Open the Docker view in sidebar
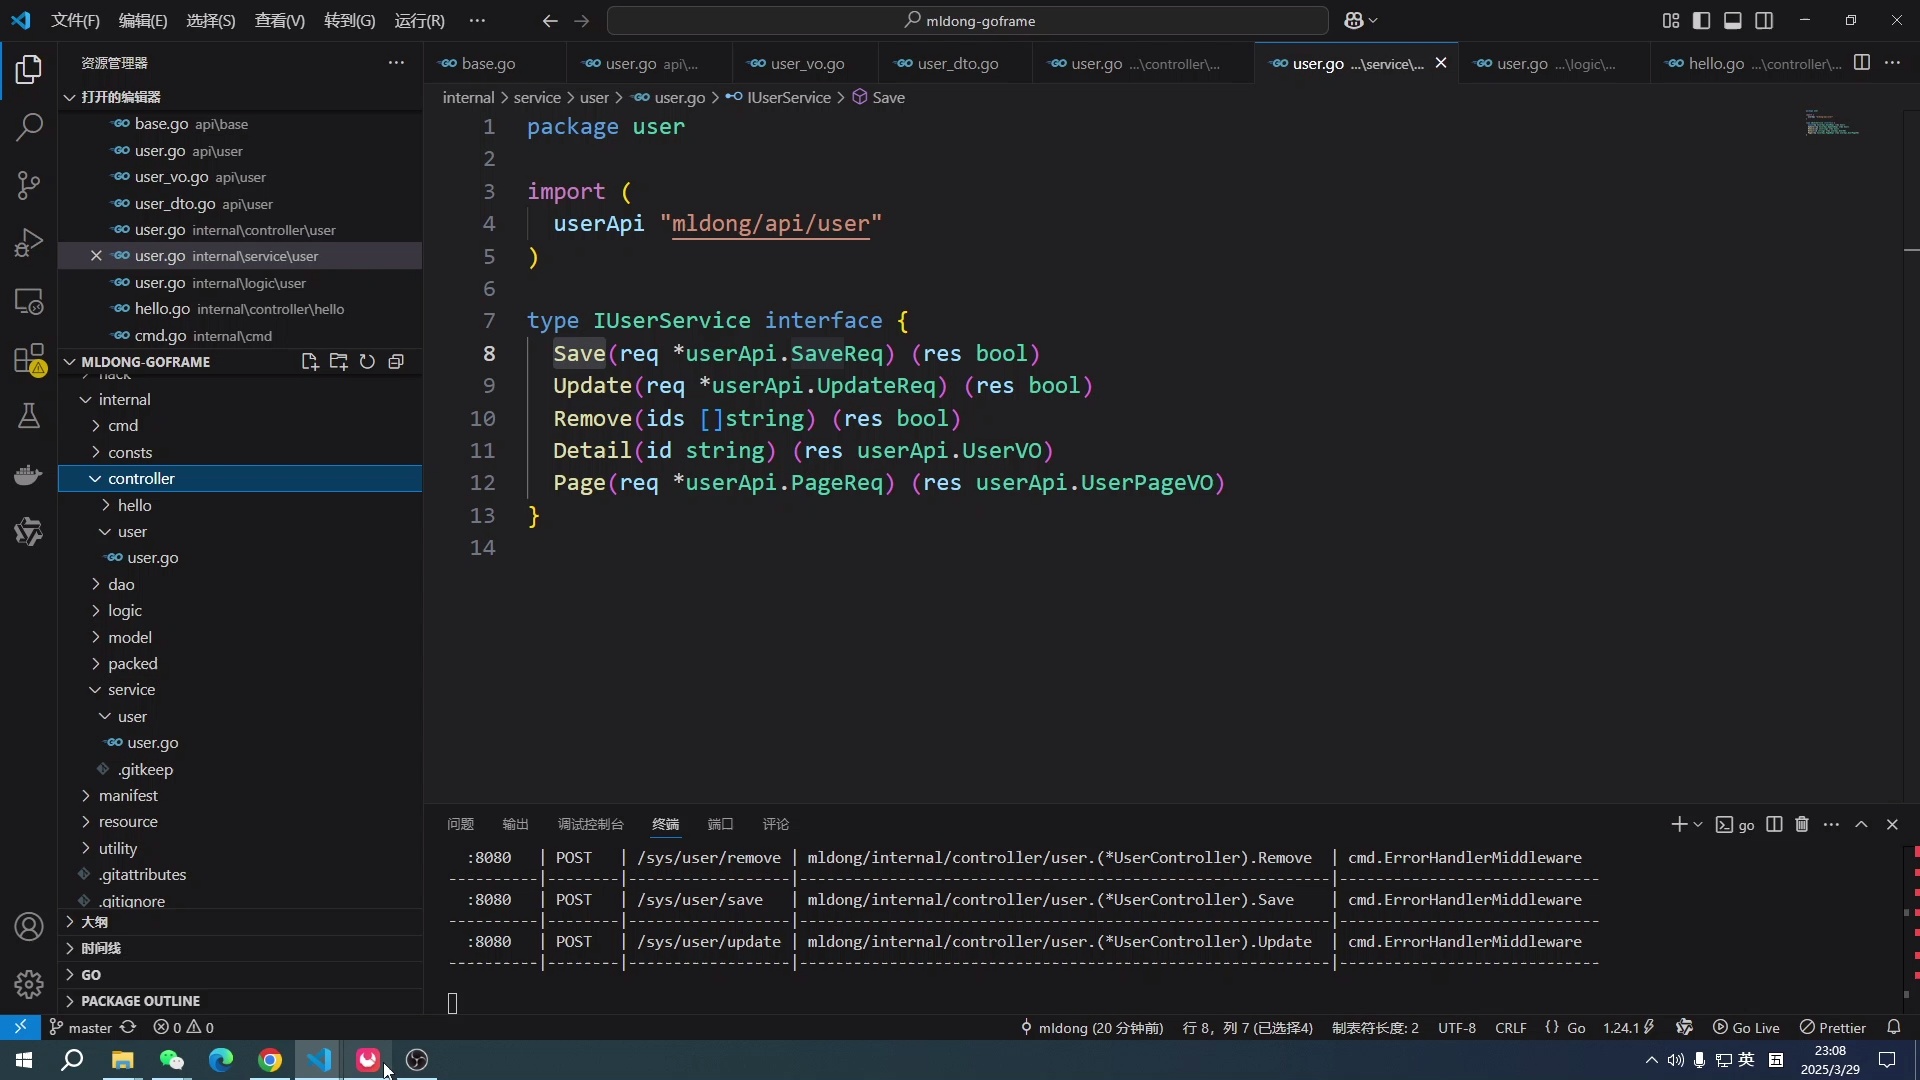This screenshot has width=1920, height=1080. [x=29, y=474]
